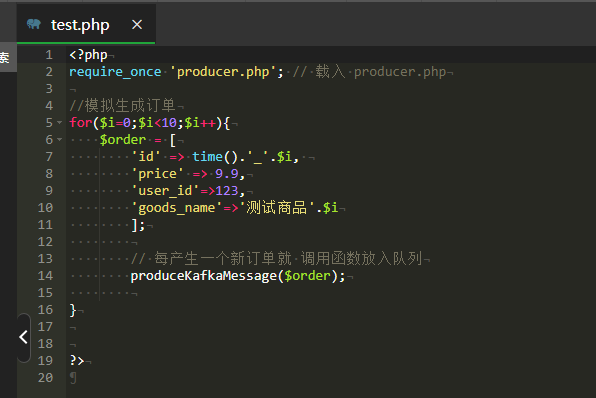The width and height of the screenshot is (596, 398).
Task: Click the 'id' key string on line 7
Action: (146, 157)
